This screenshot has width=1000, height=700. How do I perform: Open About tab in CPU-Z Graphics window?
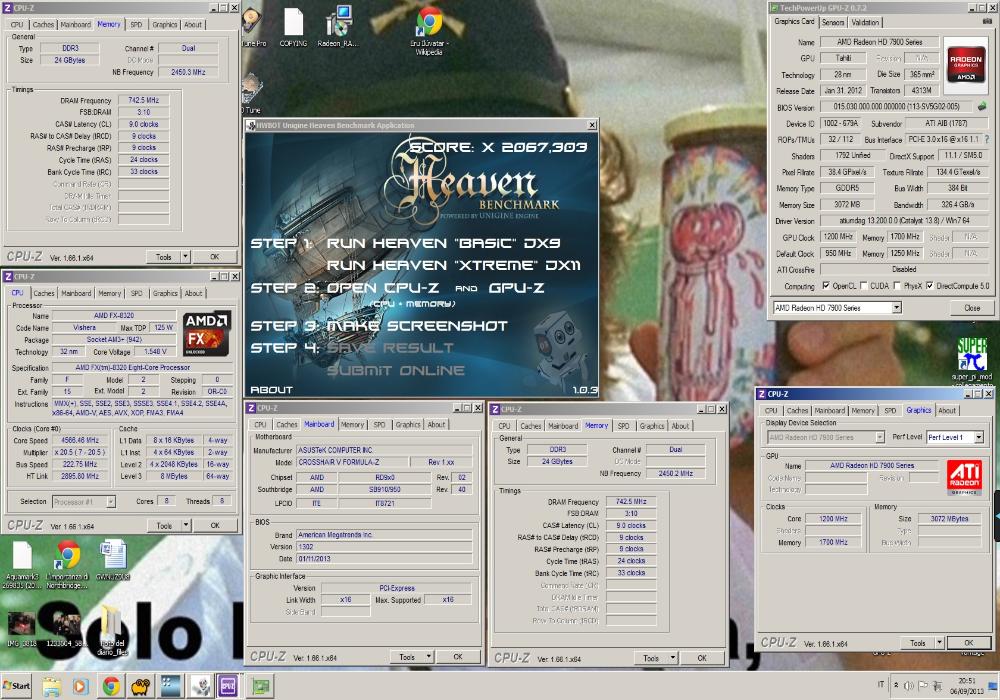[947, 411]
